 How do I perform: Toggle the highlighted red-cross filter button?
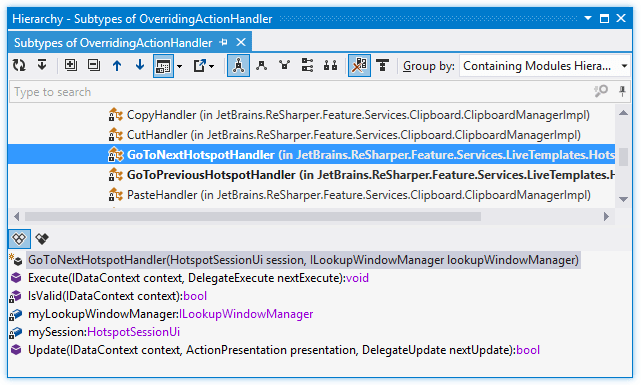coord(359,66)
